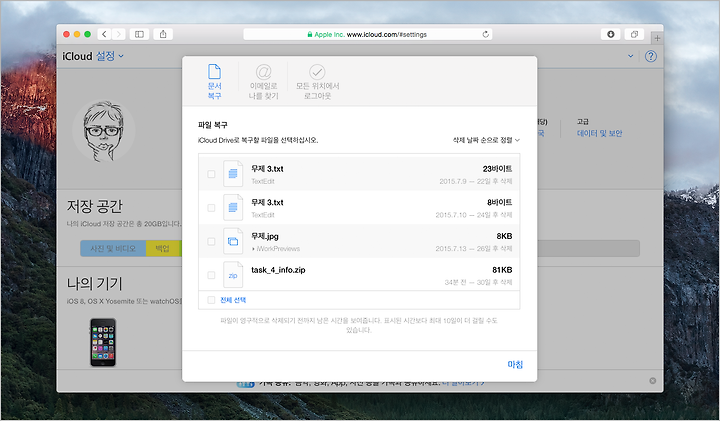Click the task_4_info.zip file icon

pyautogui.click(x=233, y=275)
